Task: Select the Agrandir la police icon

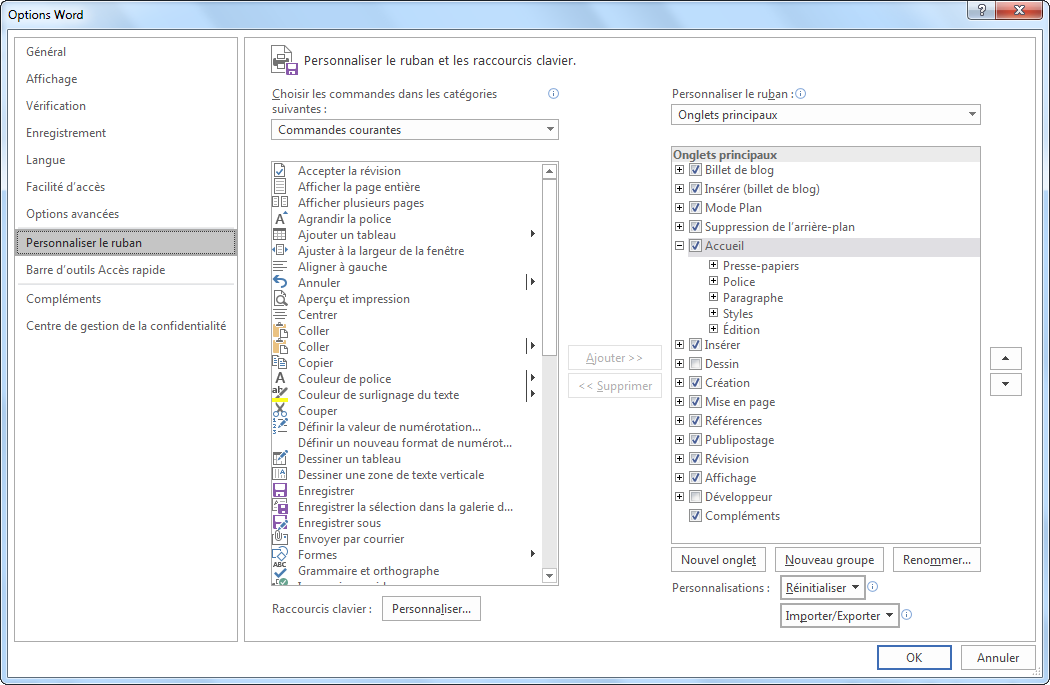Action: point(280,219)
